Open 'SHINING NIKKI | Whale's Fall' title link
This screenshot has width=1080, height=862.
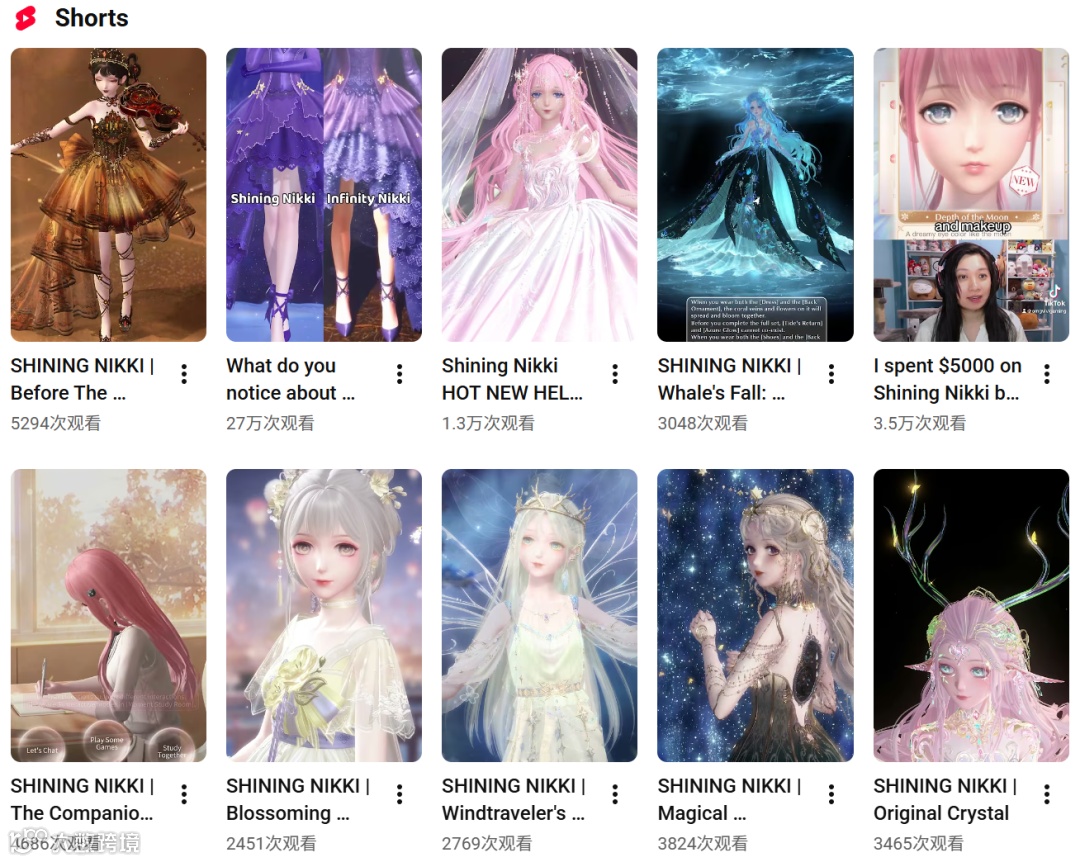(x=729, y=379)
